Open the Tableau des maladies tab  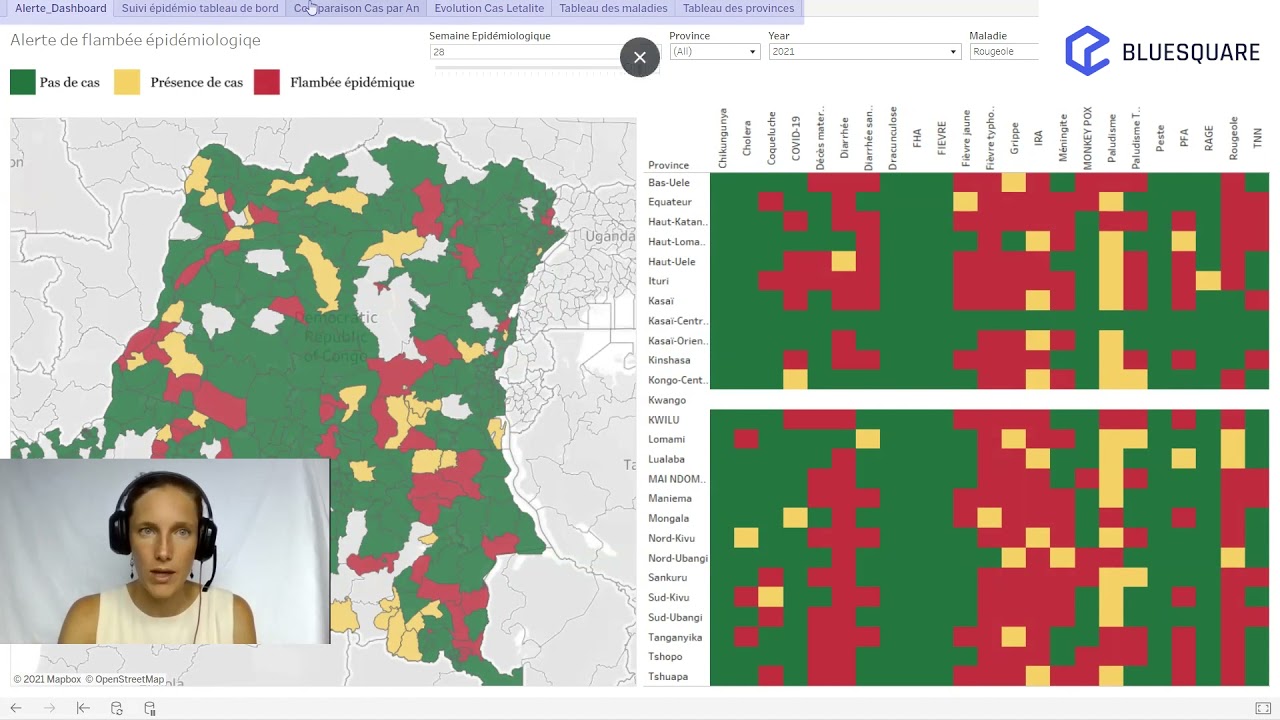pos(613,8)
